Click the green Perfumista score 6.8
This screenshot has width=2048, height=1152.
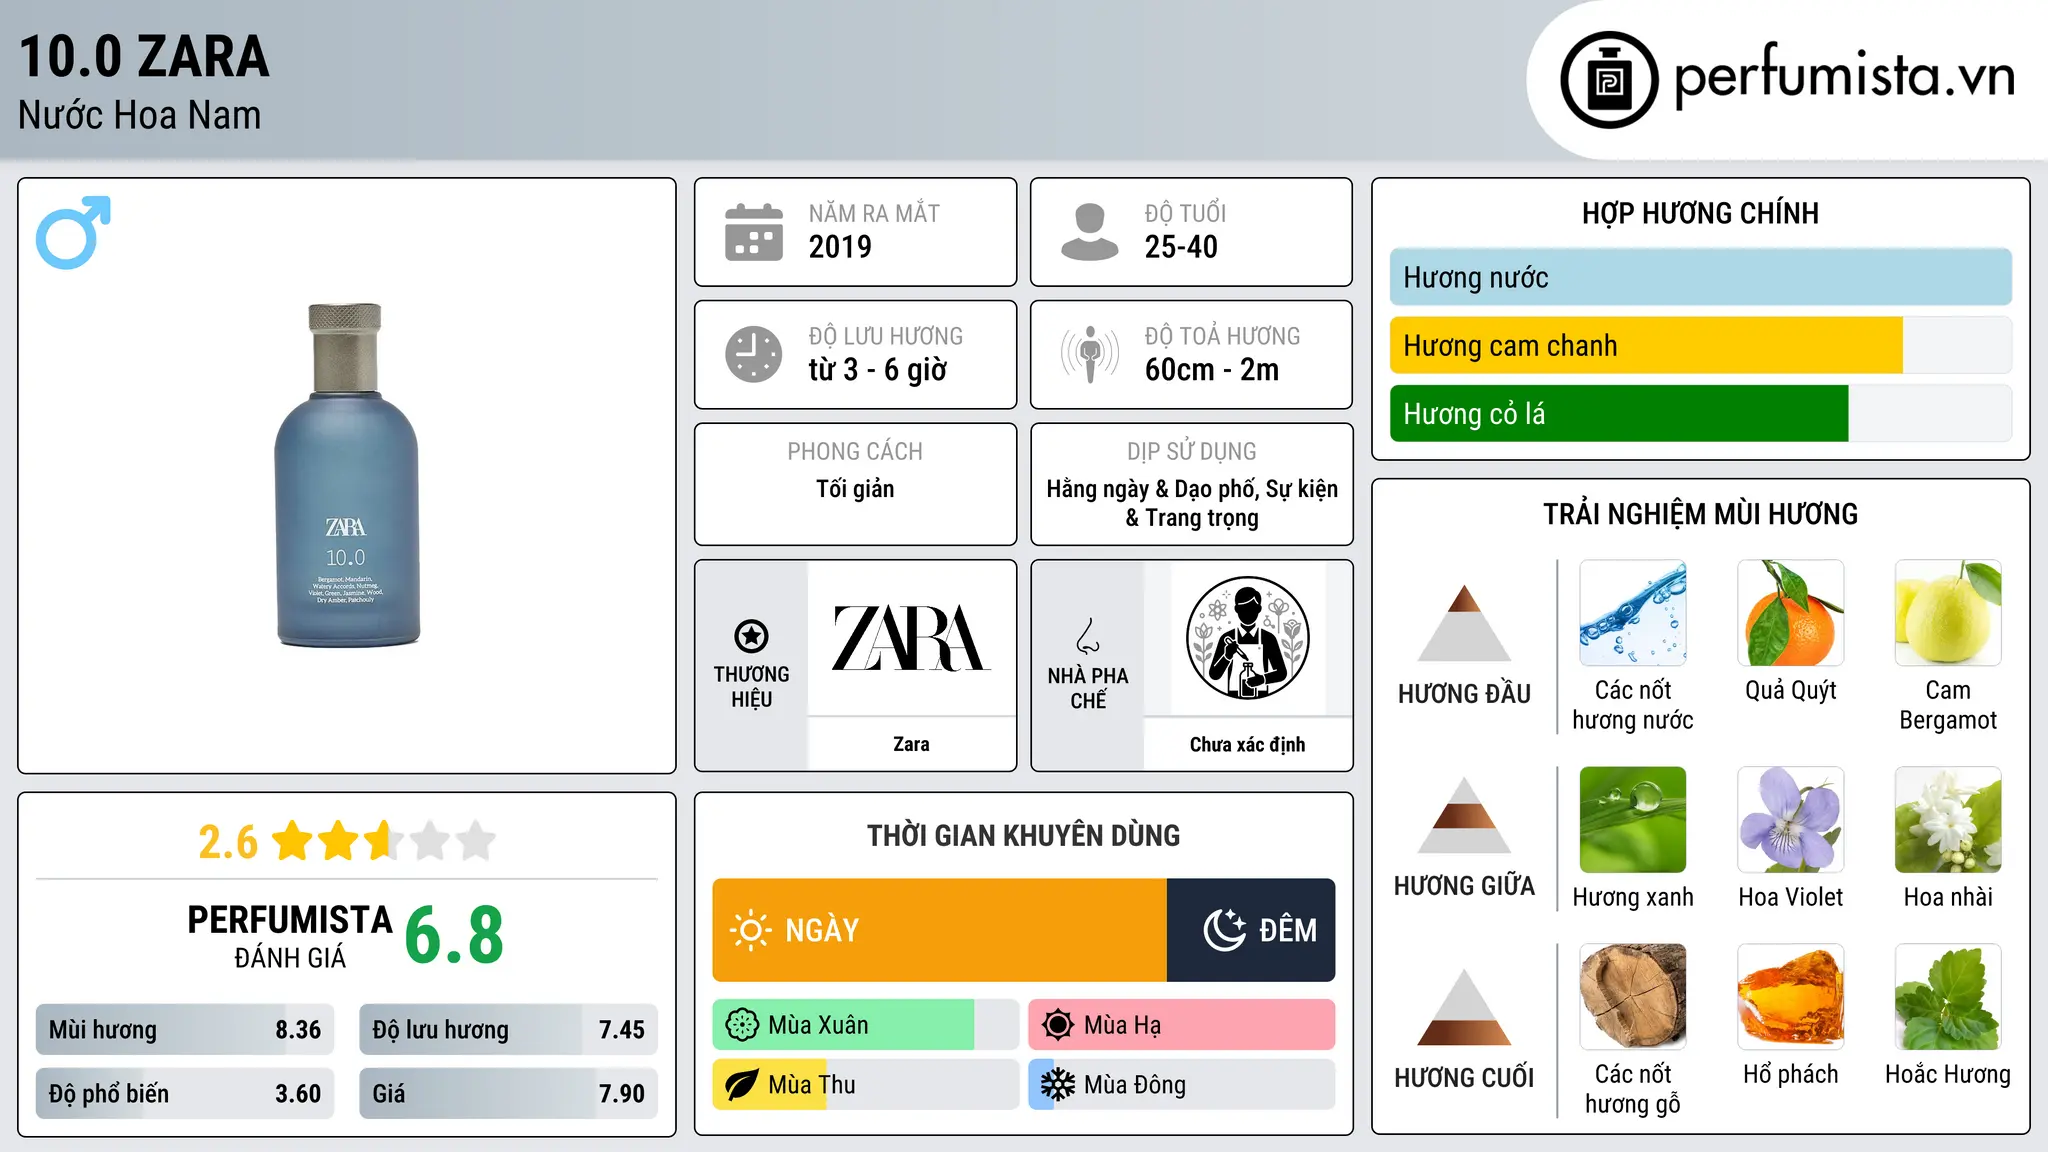point(454,936)
